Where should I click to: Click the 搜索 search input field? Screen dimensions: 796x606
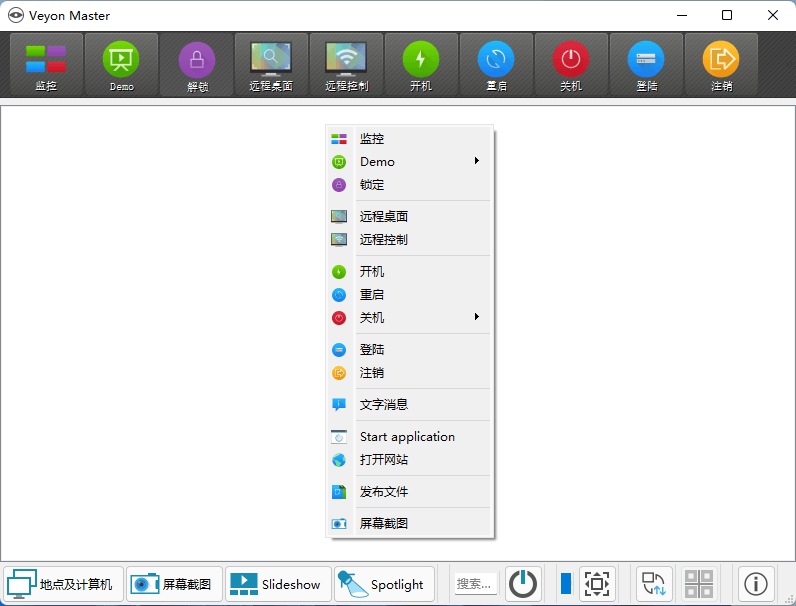(x=475, y=584)
